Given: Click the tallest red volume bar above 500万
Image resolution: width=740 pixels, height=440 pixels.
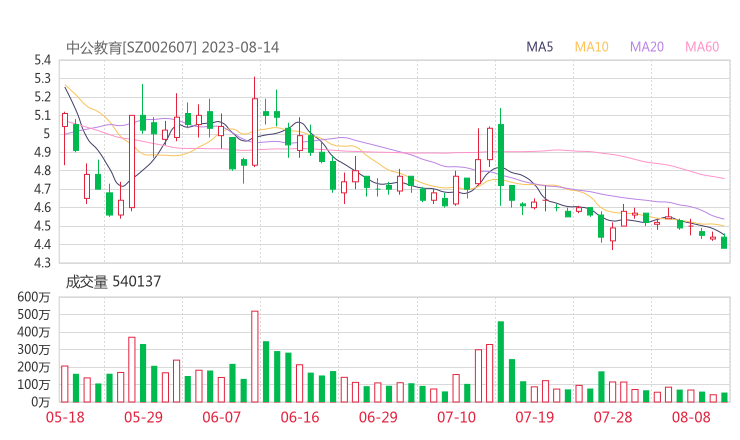Looking at the screenshot, I should pos(255,356).
